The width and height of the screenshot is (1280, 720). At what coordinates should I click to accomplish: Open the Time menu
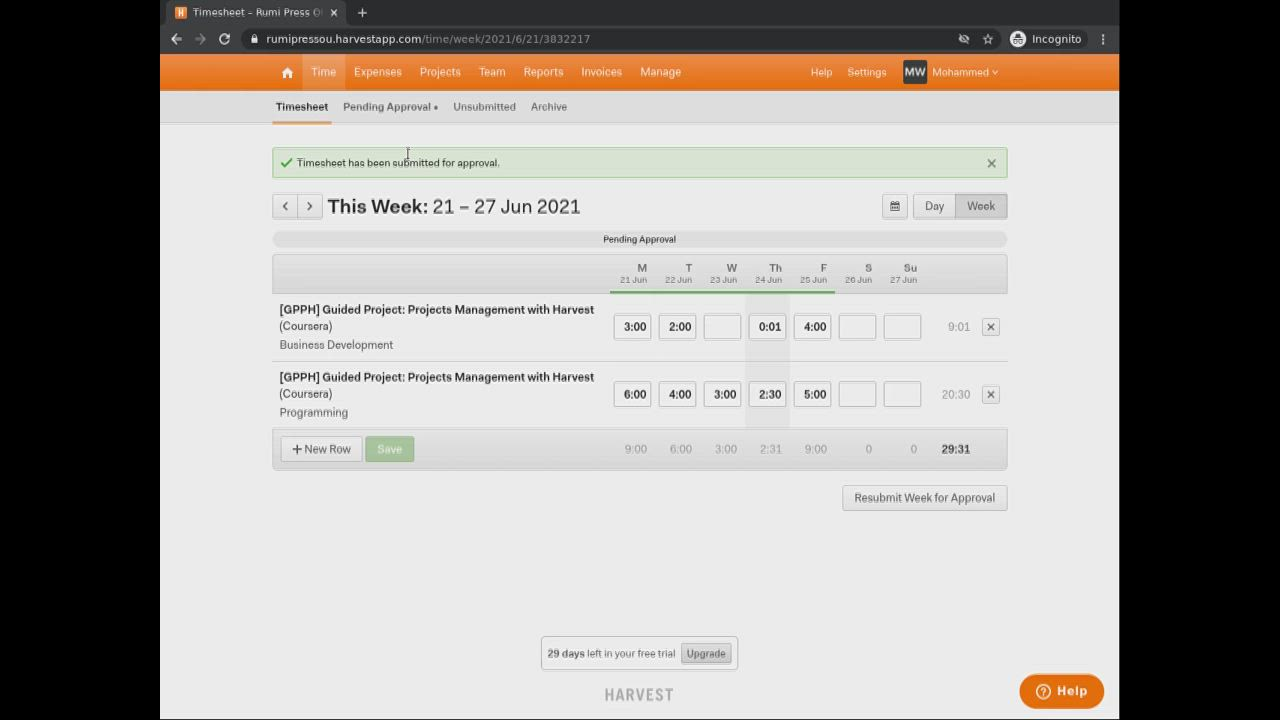coord(323,72)
